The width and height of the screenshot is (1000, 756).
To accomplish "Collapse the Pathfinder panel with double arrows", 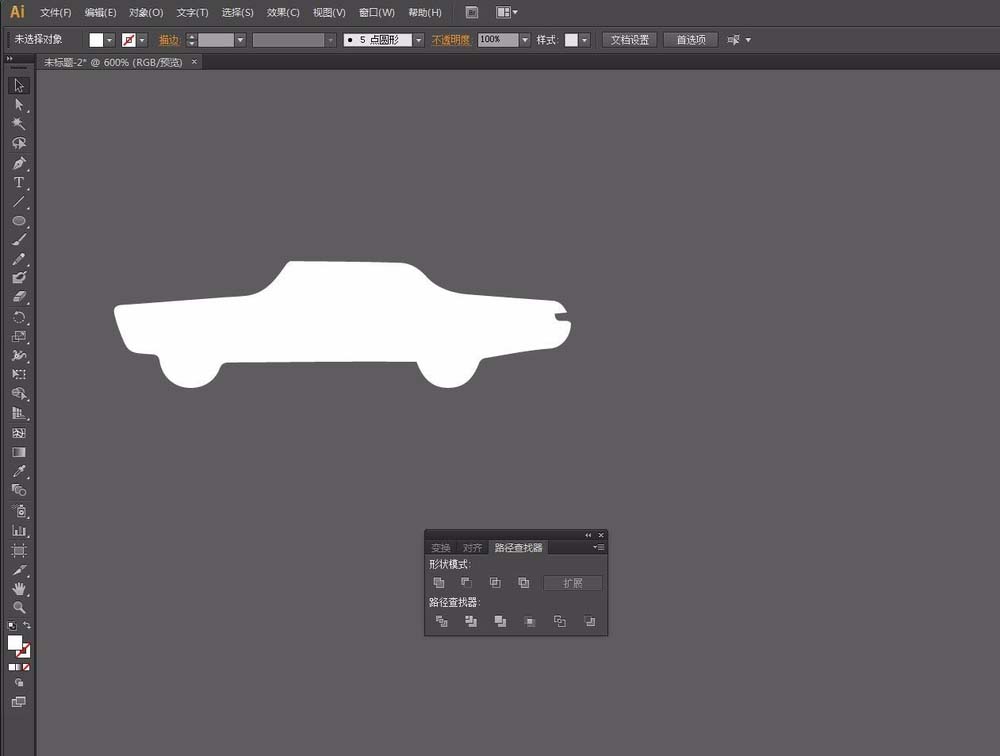I will pos(588,535).
